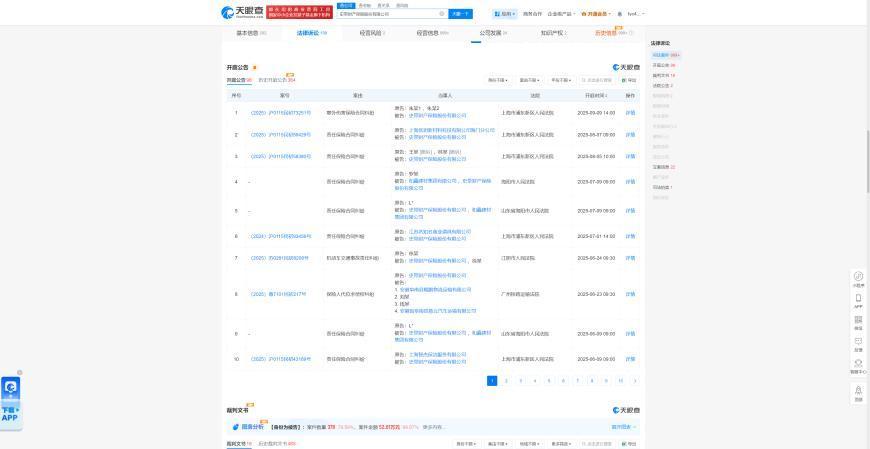Expand the 应用 dropdown in the header
Screen dimensions: 870x449
click(505, 14)
